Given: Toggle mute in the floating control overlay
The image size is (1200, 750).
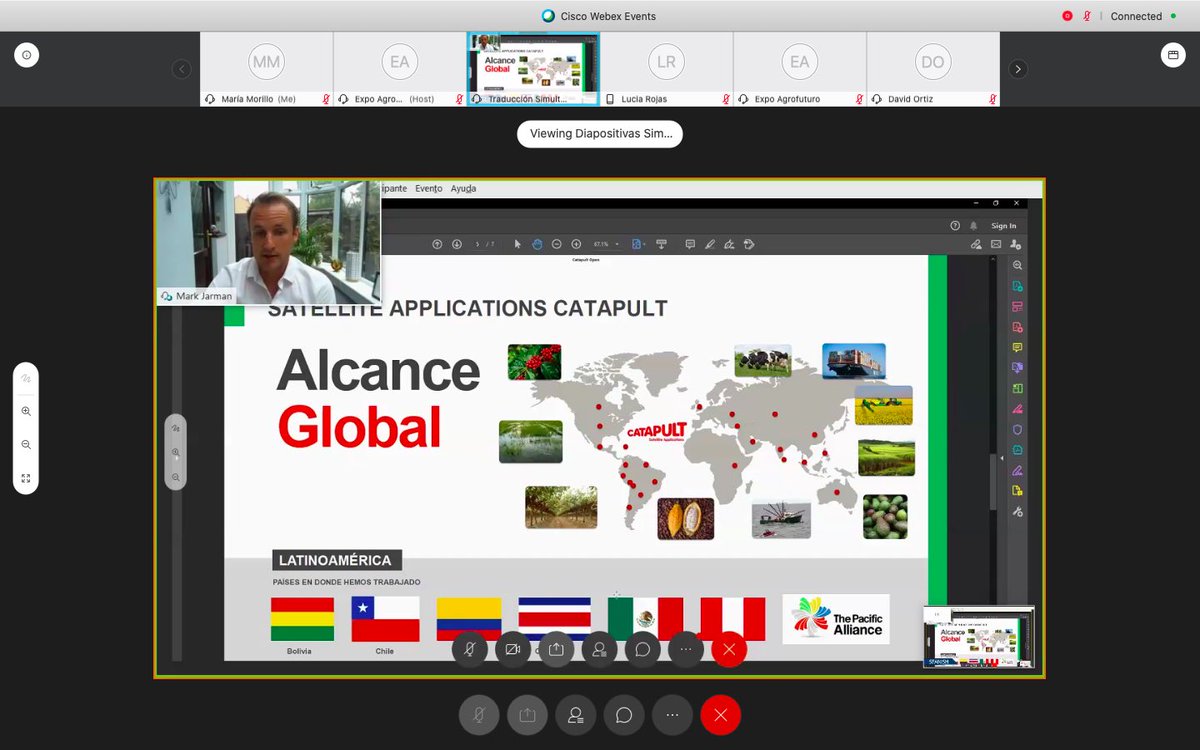Looking at the screenshot, I should coord(469,649).
